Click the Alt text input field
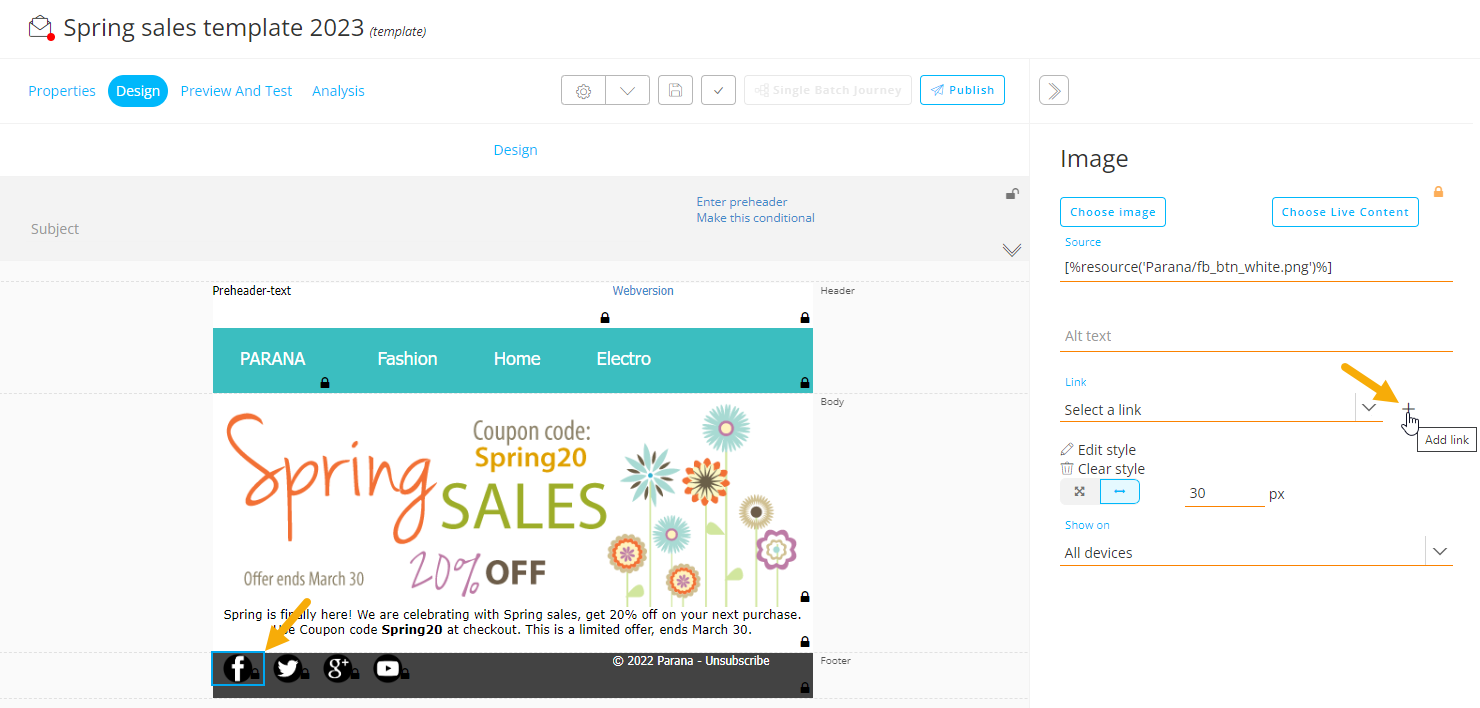Screen dimensions: 1480x708 tap(1256, 336)
